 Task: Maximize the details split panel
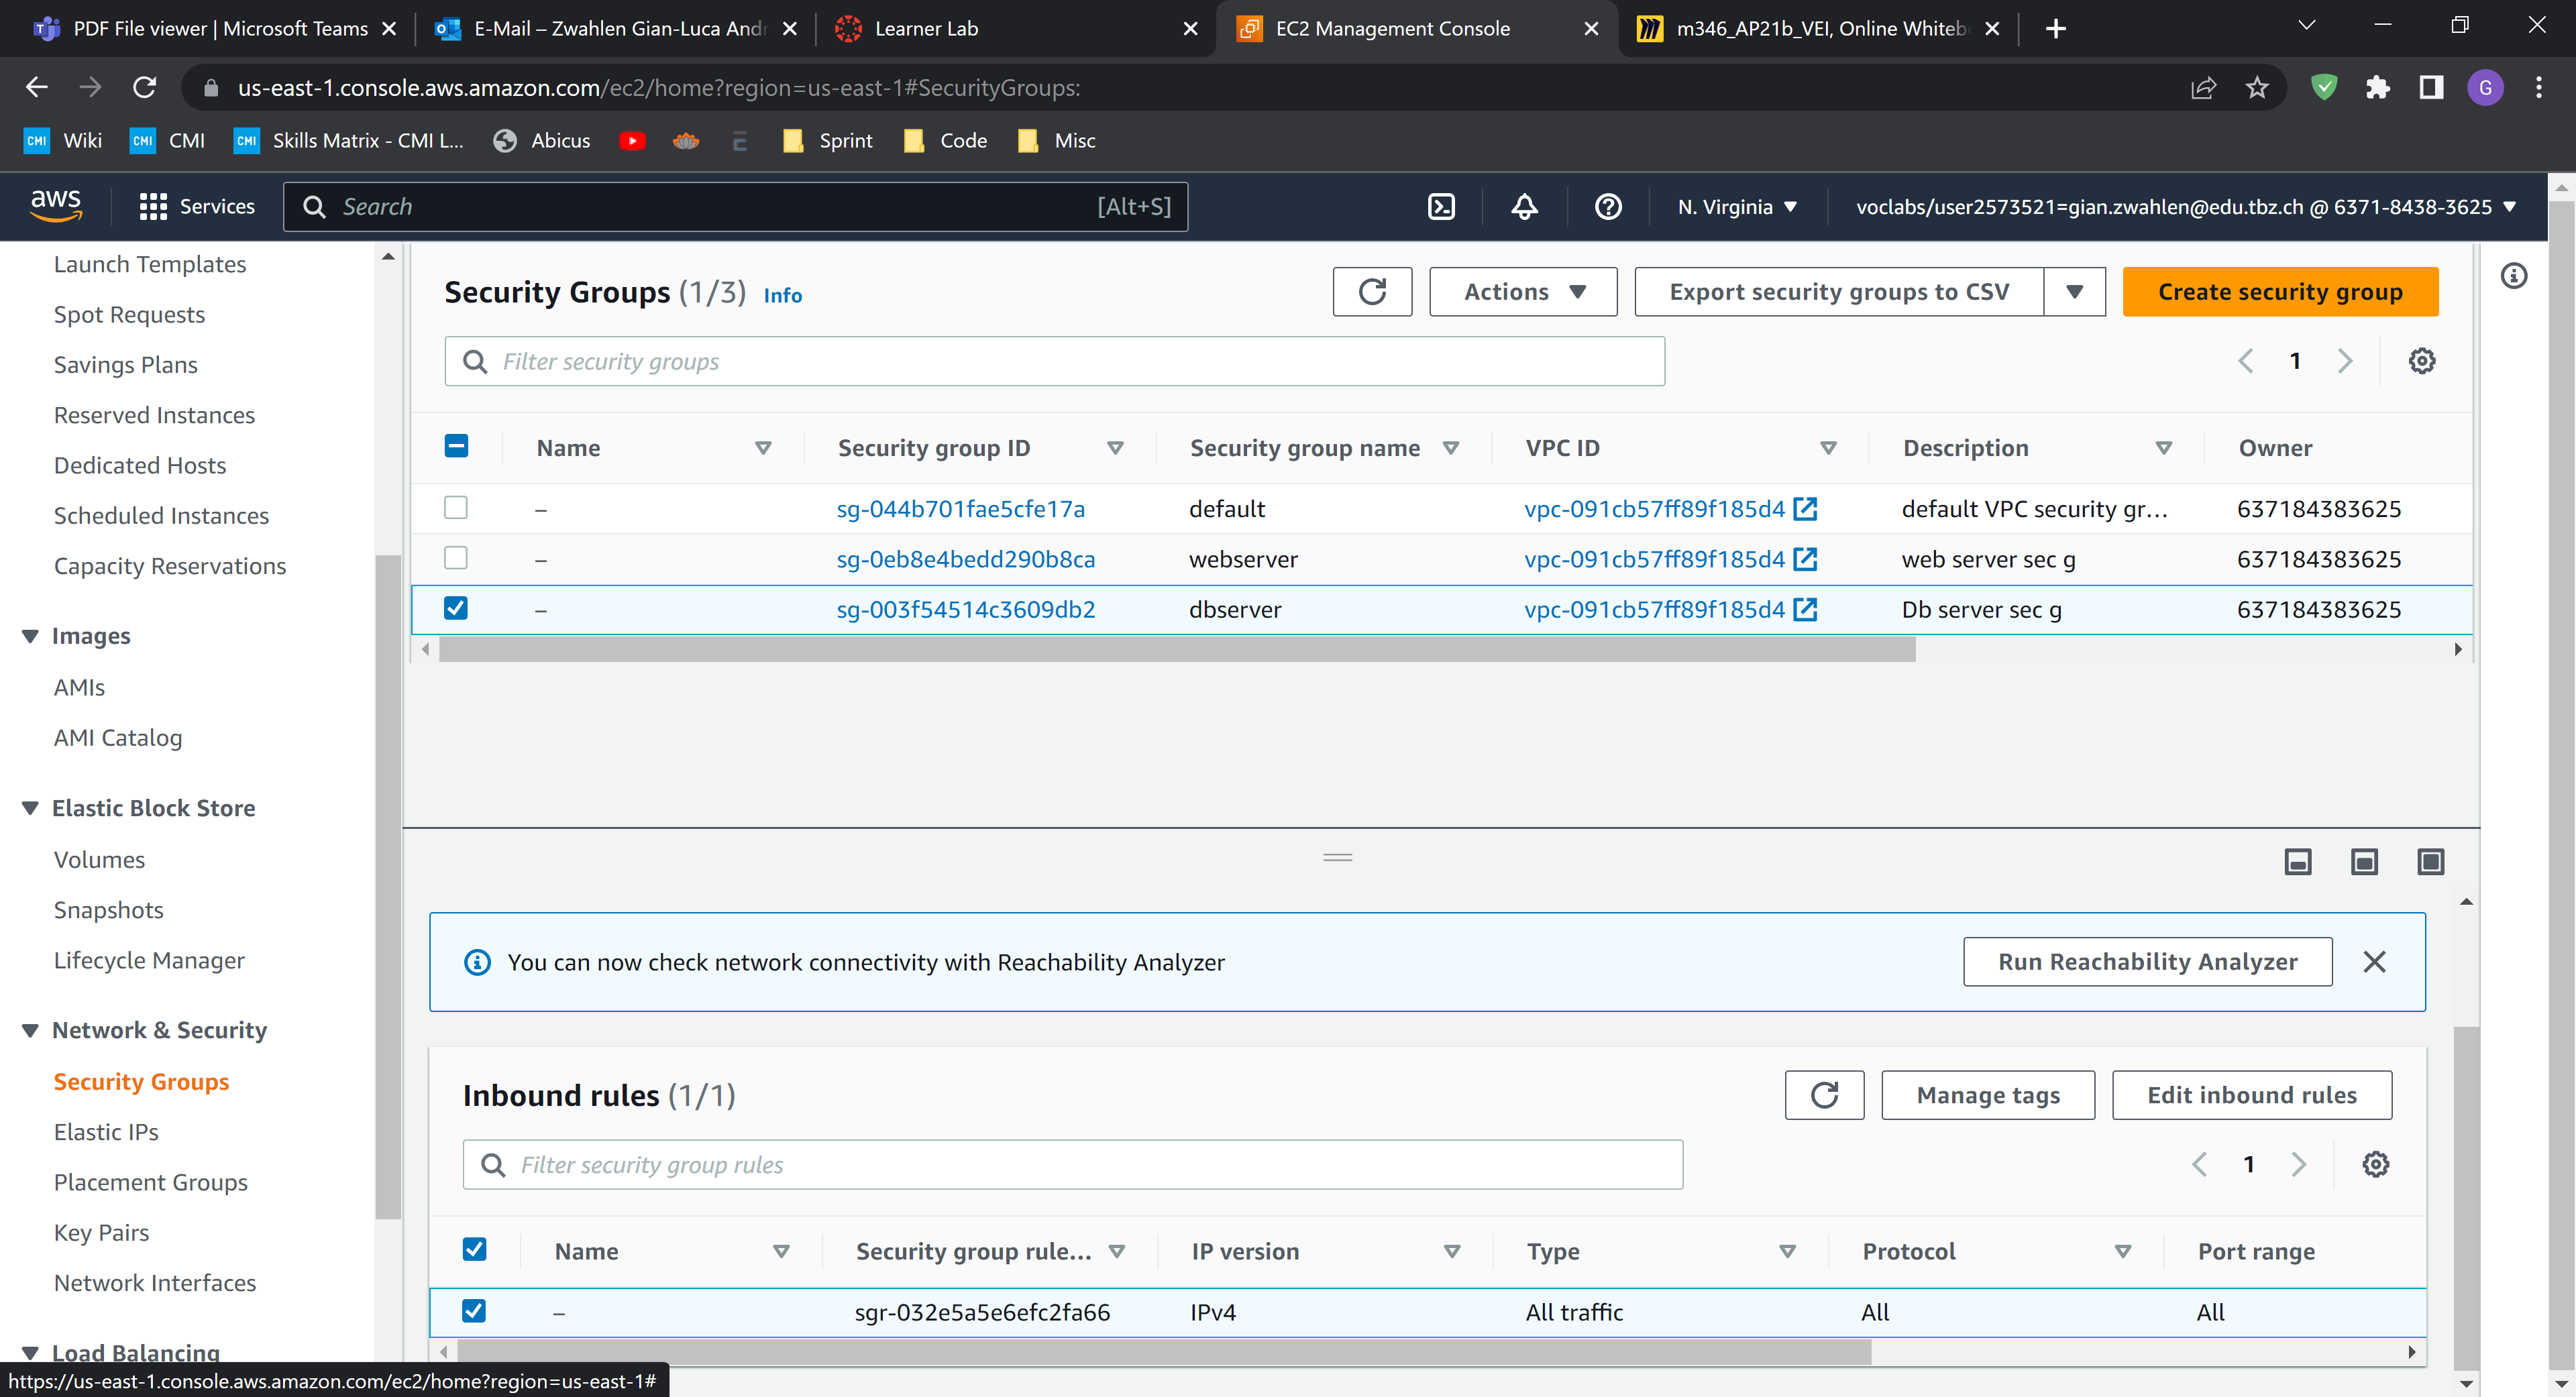click(2430, 862)
